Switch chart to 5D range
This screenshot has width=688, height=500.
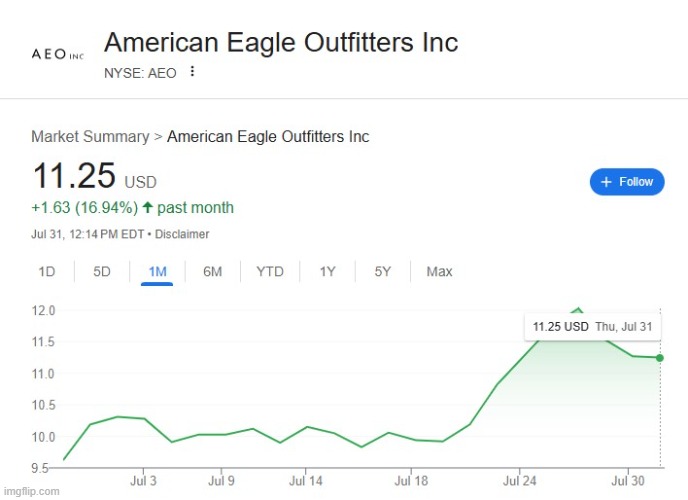102,271
